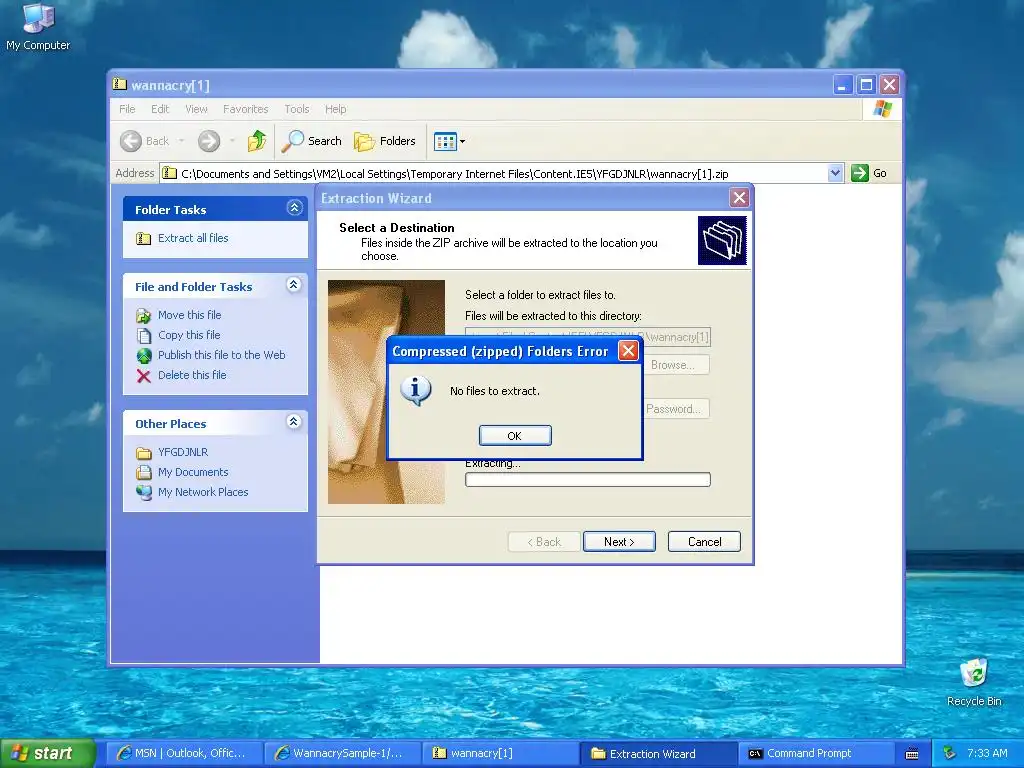This screenshot has height=768, width=1024.
Task: Close the Compressed (zipped) Folders Error dialog
Action: coord(628,351)
